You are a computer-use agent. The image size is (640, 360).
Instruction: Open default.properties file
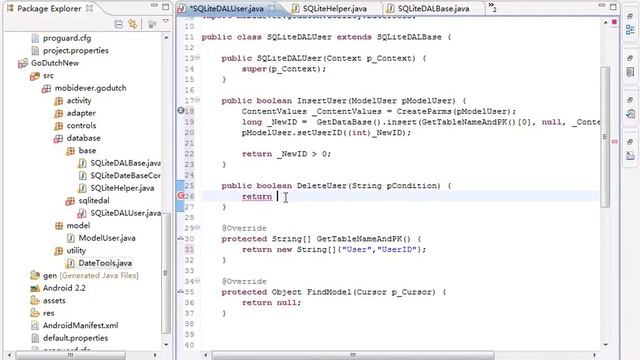pos(76,338)
